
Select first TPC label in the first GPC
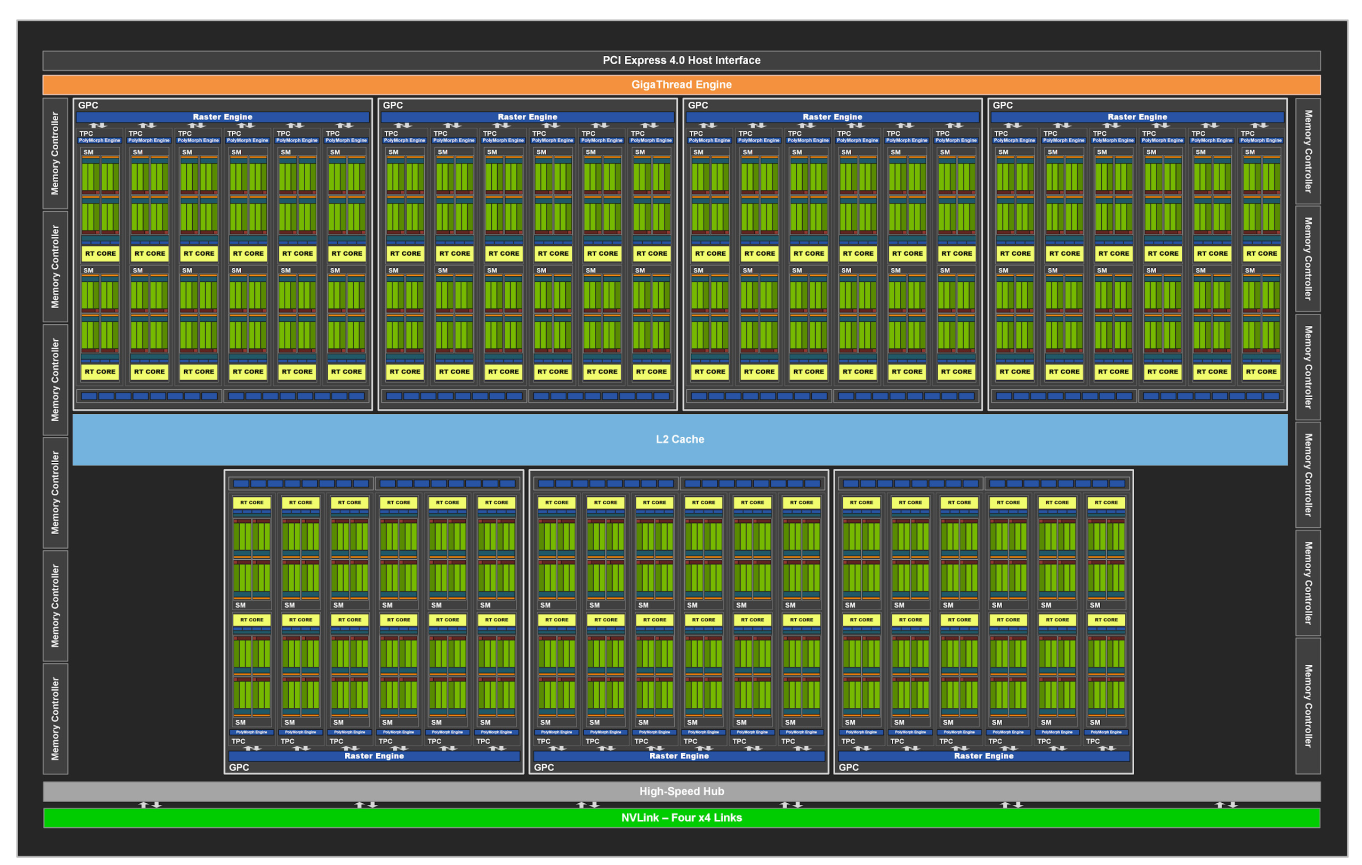click(x=85, y=133)
